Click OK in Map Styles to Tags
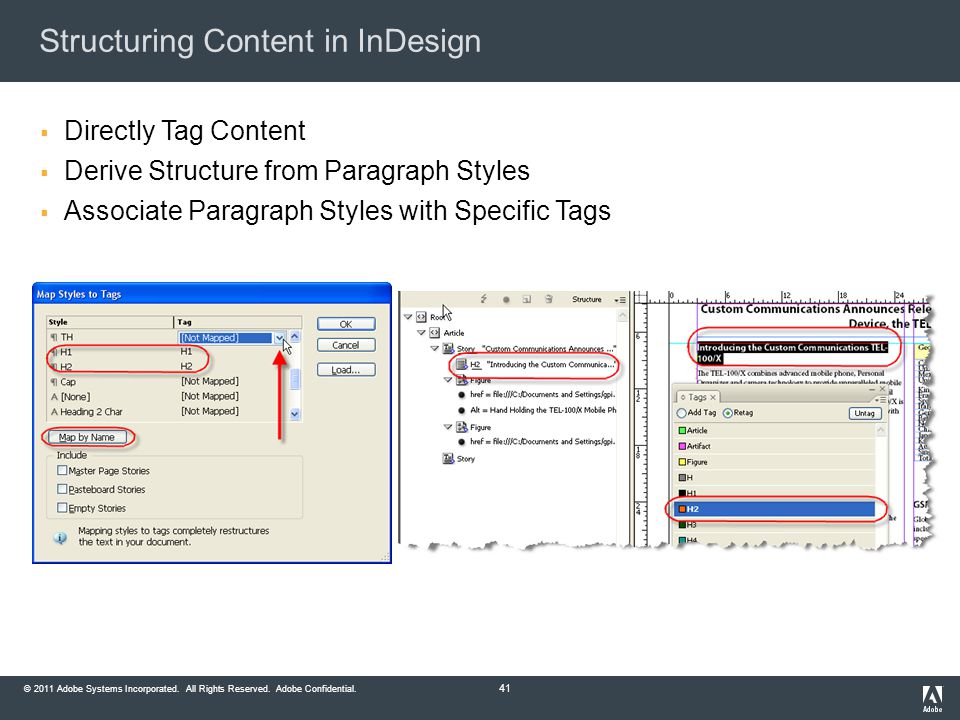Screen dimensions: 960x720 point(346,324)
